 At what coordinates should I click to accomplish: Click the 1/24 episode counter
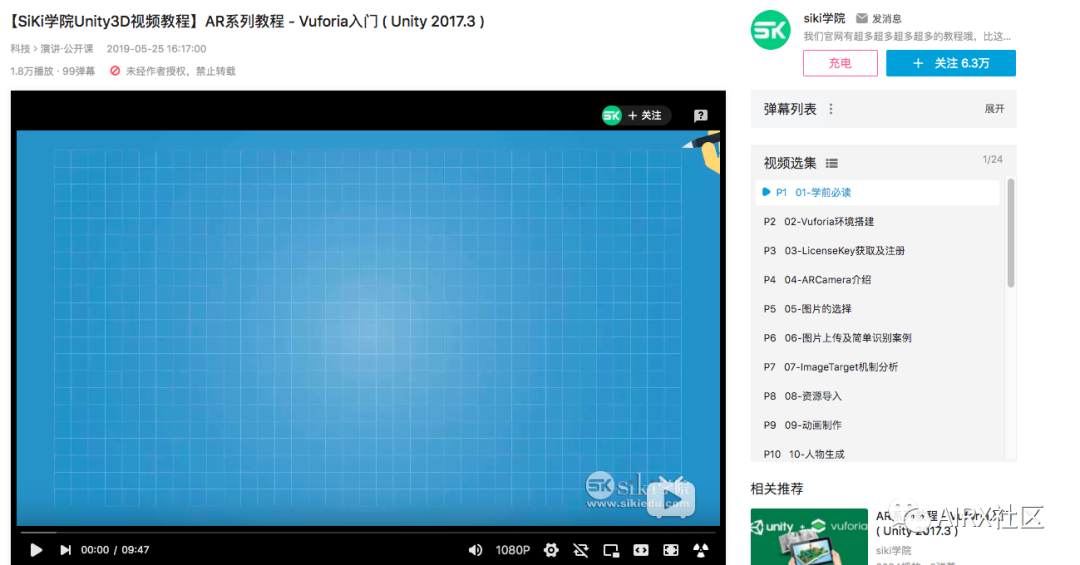point(993,159)
